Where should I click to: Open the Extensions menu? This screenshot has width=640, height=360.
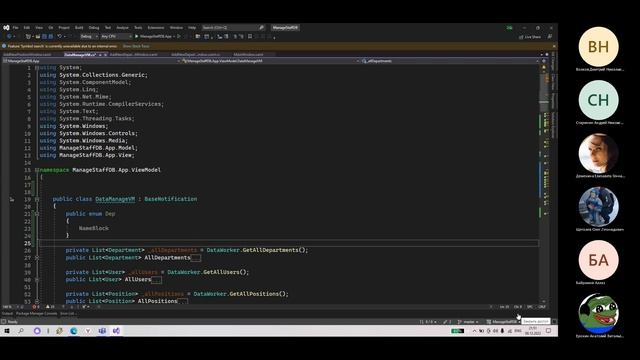(156, 28)
